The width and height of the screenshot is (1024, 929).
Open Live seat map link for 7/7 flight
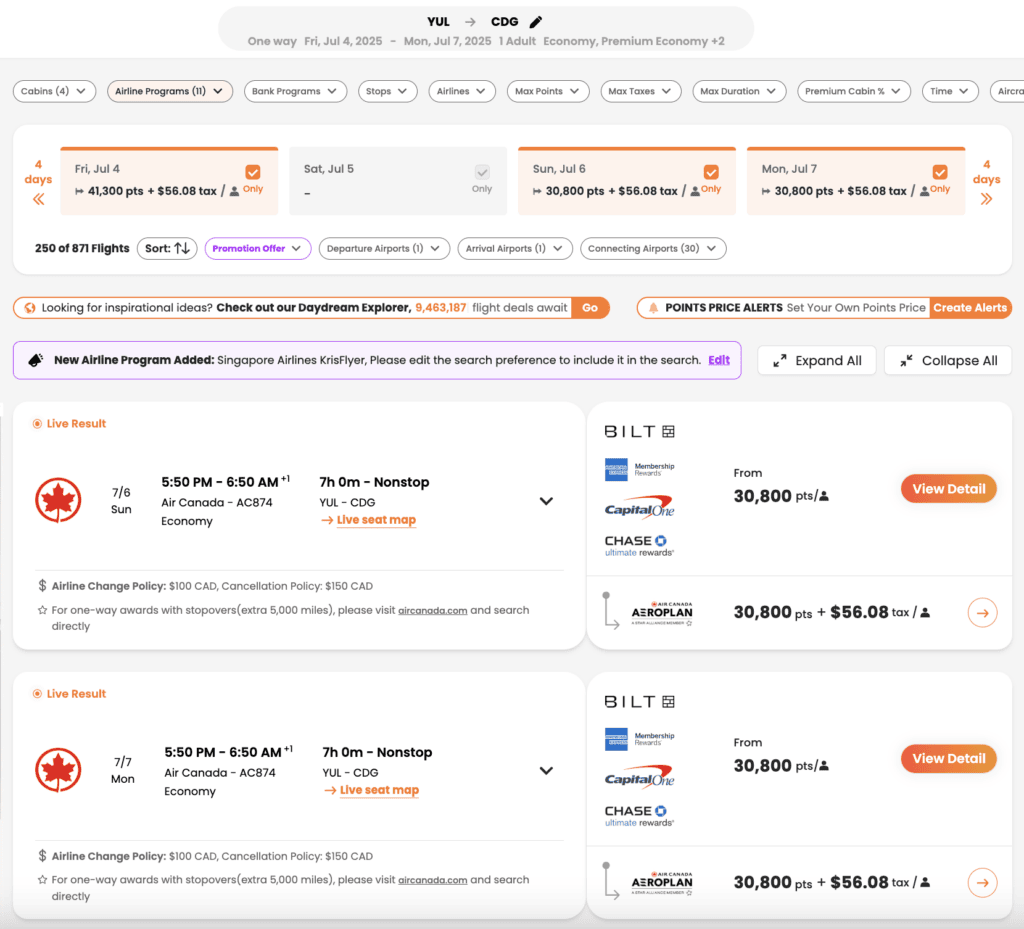tap(378, 790)
